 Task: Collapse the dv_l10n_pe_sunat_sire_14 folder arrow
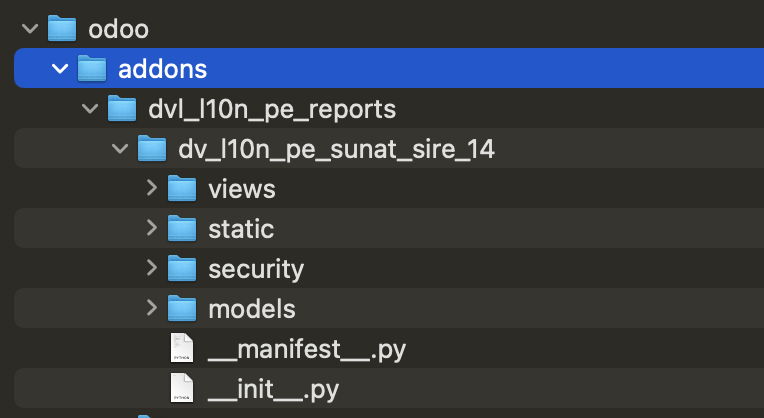coord(120,149)
